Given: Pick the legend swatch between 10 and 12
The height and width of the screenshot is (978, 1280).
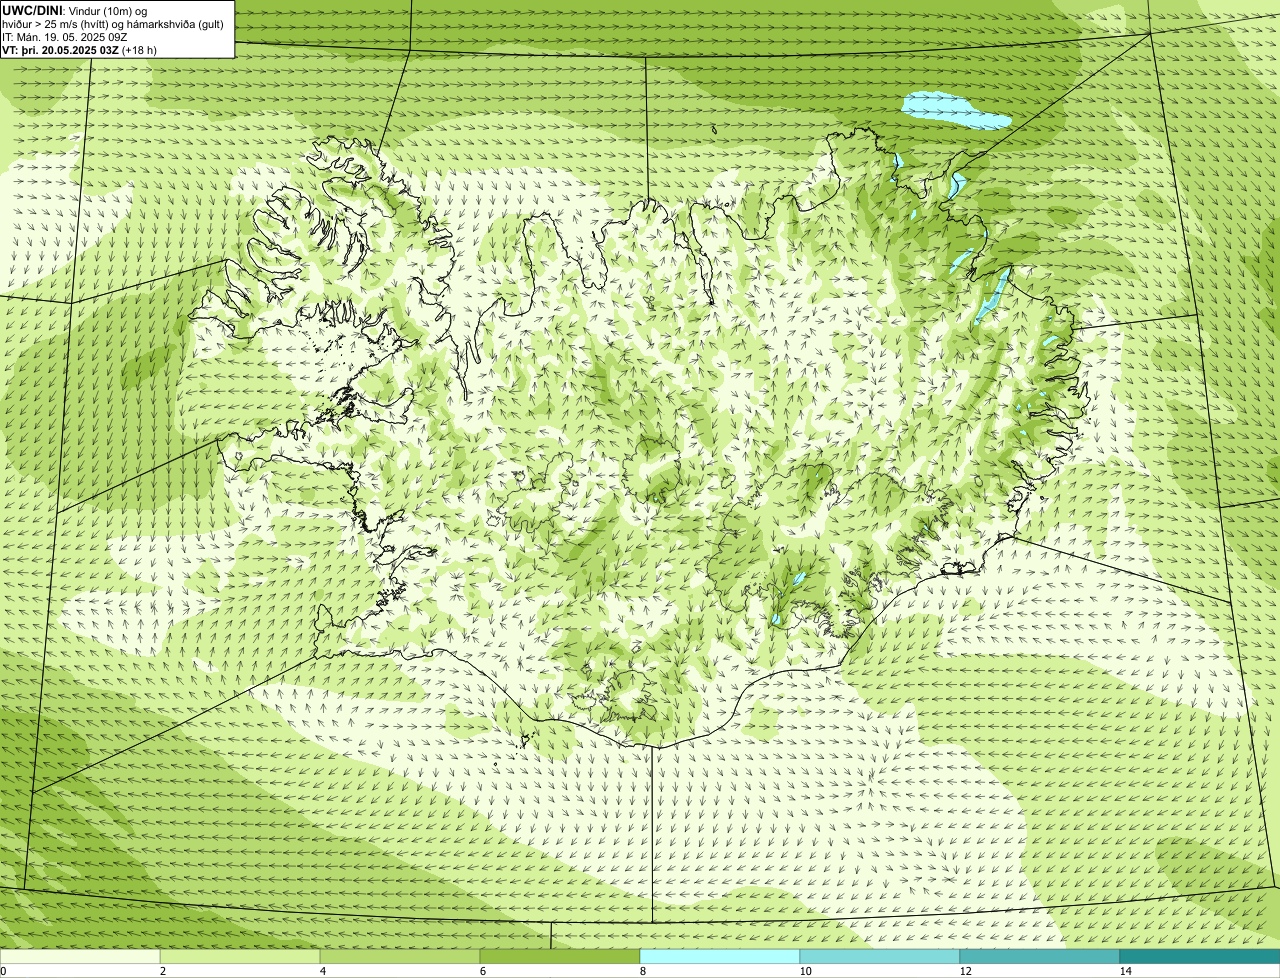Looking at the screenshot, I should pyautogui.click(x=880, y=956).
